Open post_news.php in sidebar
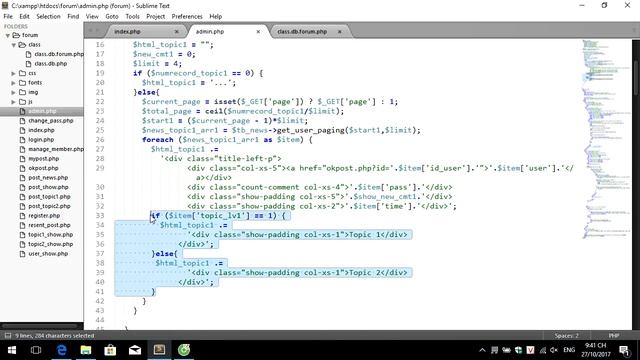Viewport: 640px width, 360px height. 48,178
